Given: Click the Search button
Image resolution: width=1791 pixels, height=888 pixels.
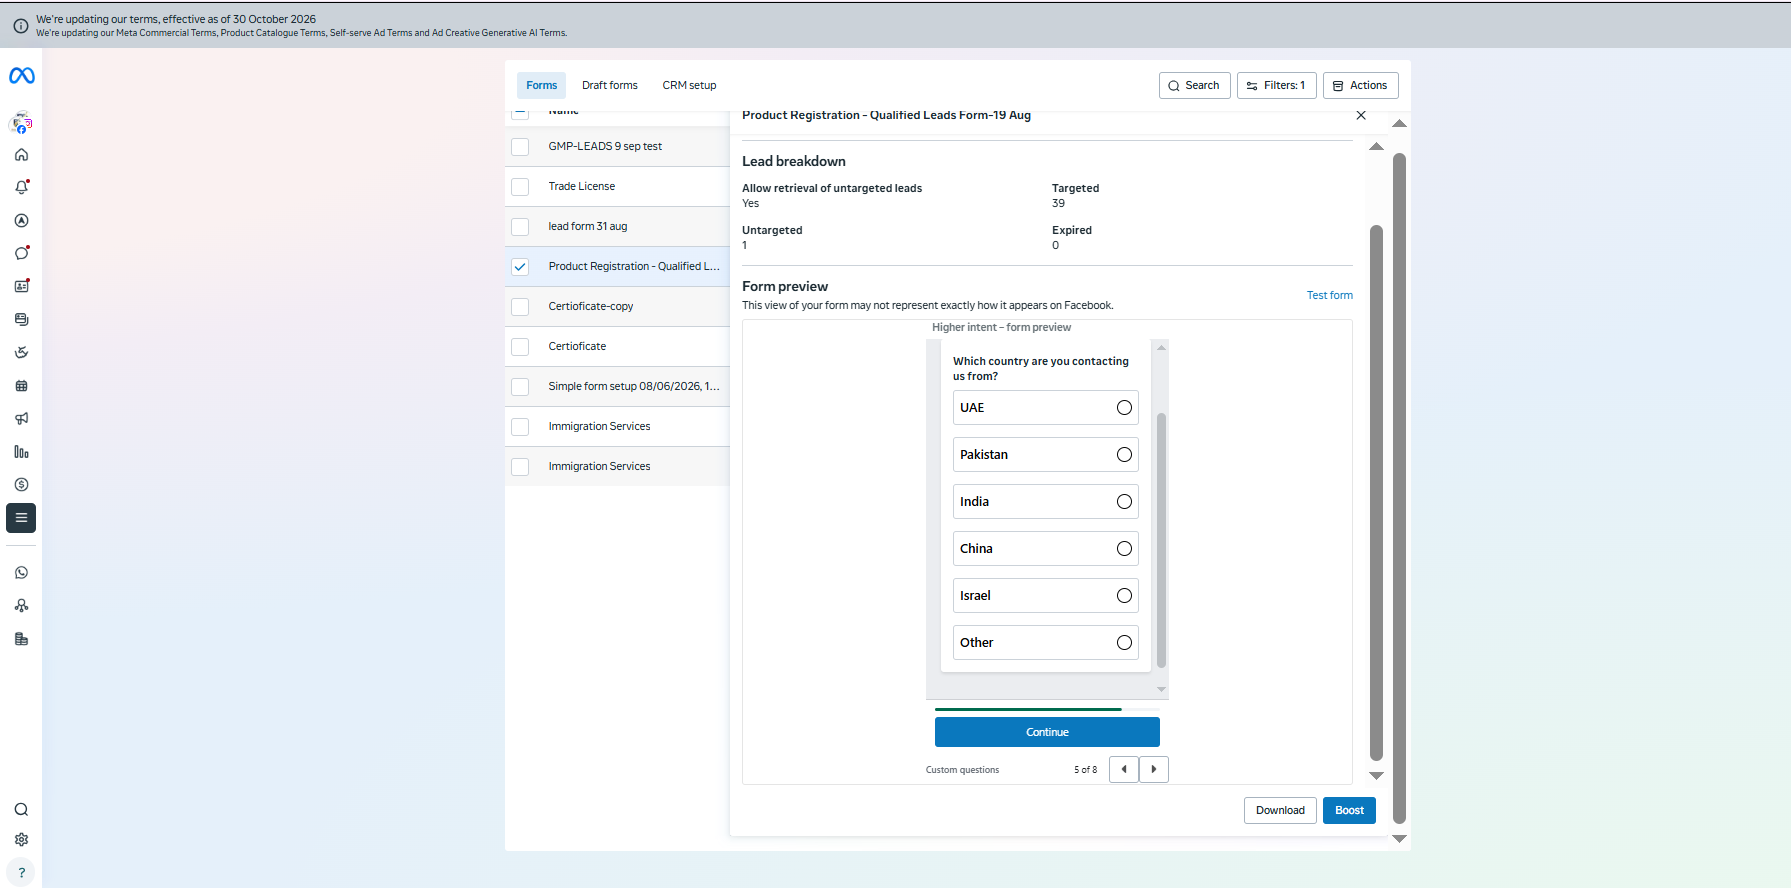Looking at the screenshot, I should coord(1194,86).
